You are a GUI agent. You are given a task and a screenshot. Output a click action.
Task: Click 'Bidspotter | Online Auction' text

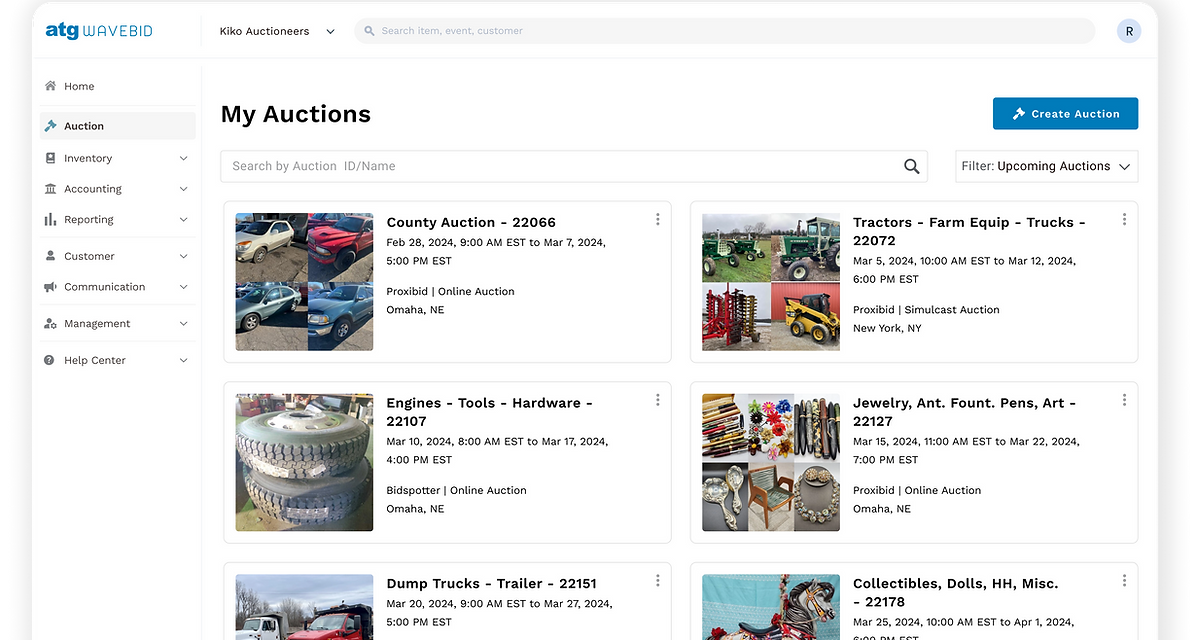click(457, 490)
